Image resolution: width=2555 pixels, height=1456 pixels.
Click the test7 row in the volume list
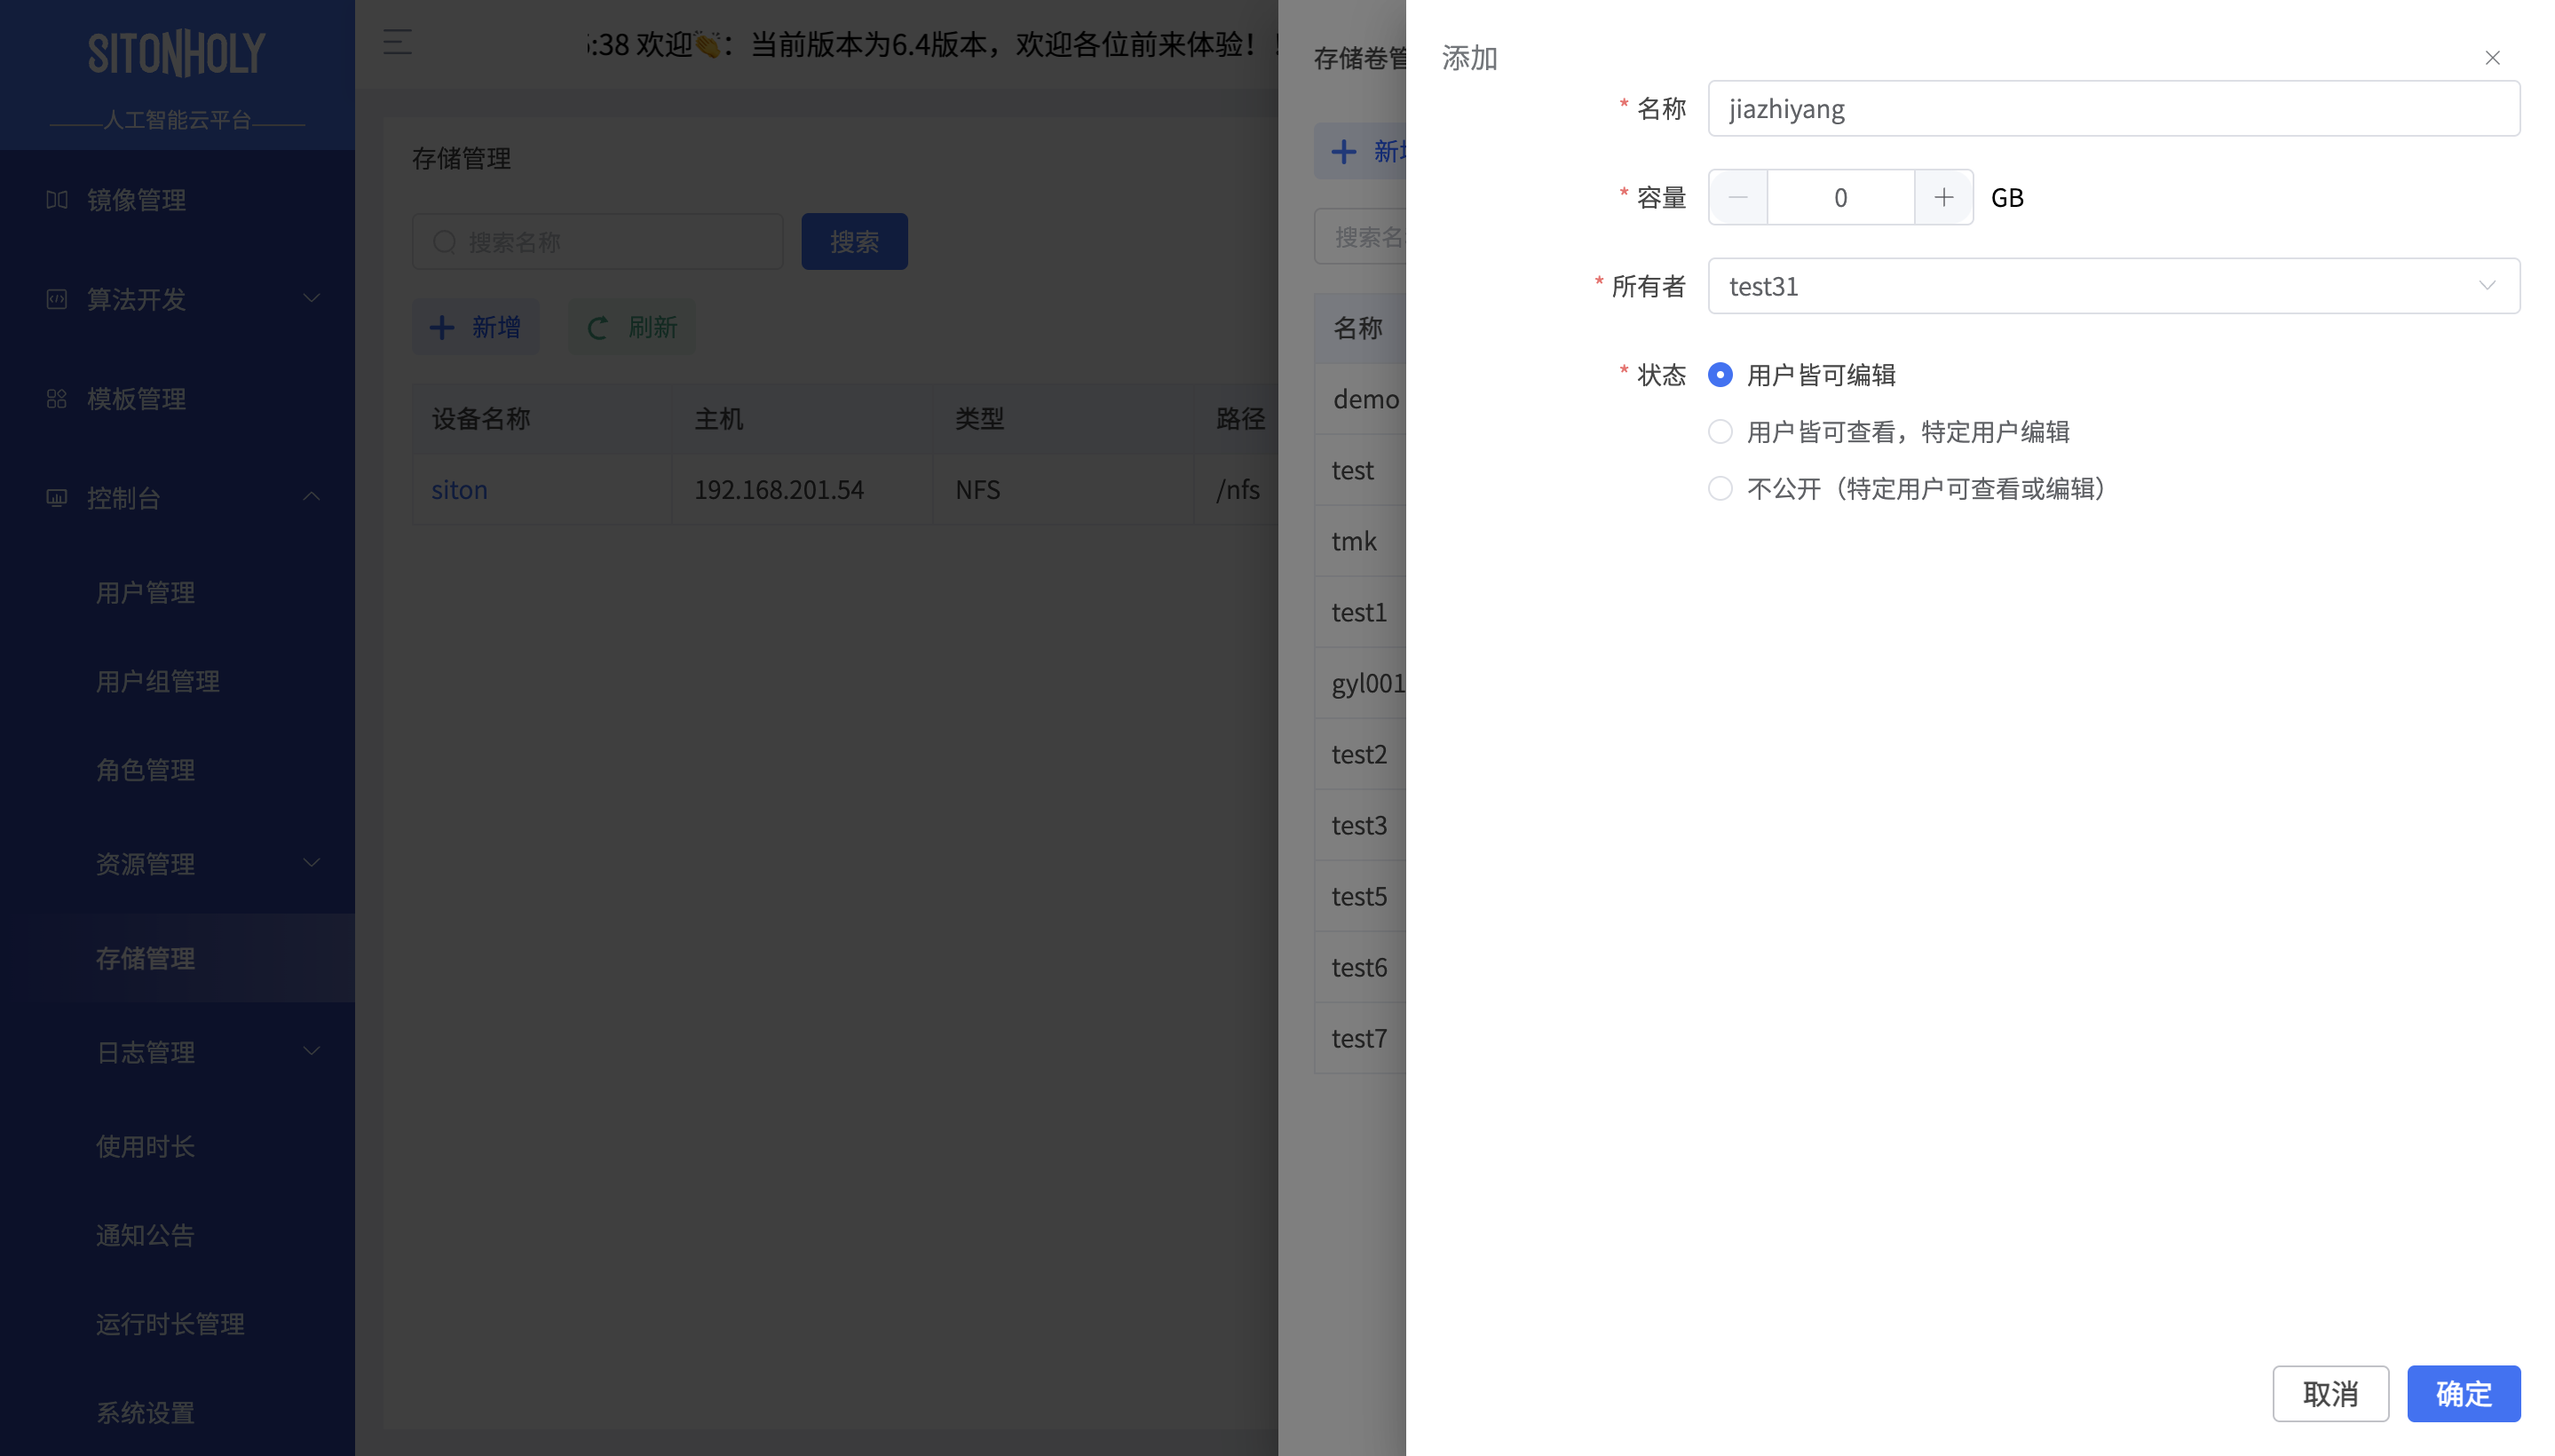point(1359,1038)
